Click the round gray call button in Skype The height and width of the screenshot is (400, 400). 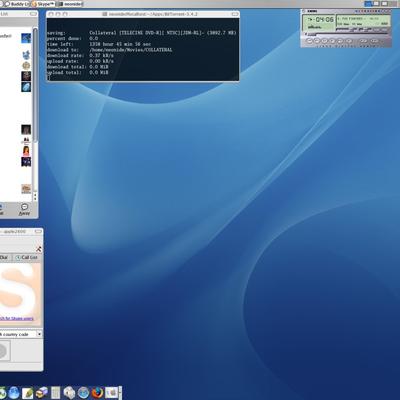pos(3,351)
